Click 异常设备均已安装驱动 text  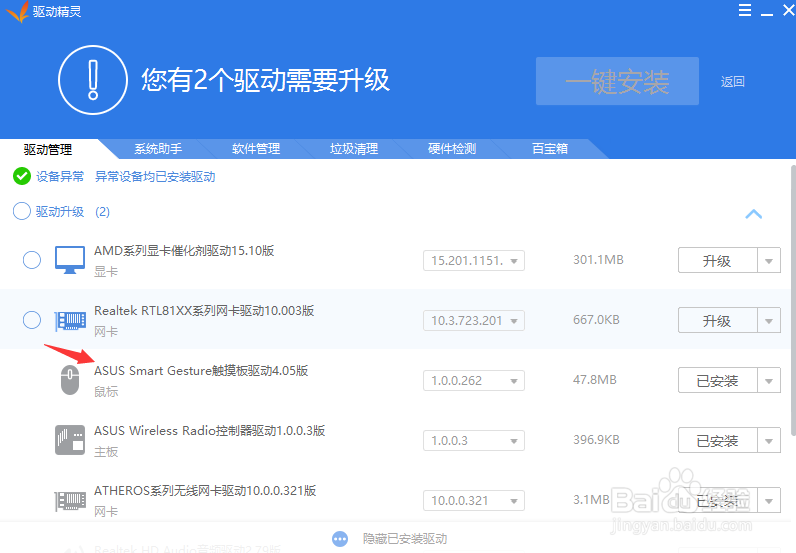(x=155, y=176)
